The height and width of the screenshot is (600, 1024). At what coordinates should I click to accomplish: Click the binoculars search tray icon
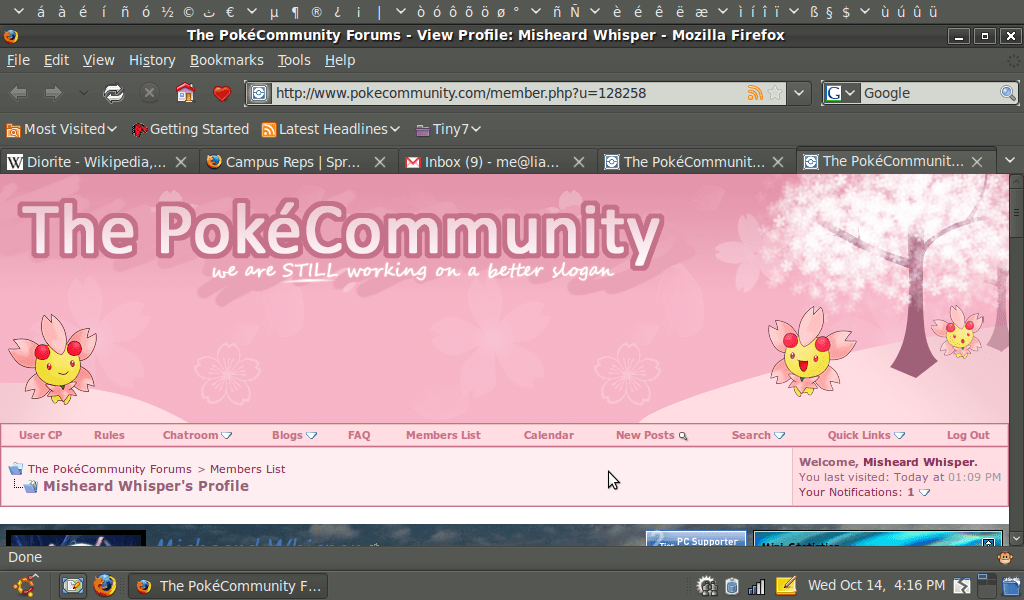(x=707, y=586)
